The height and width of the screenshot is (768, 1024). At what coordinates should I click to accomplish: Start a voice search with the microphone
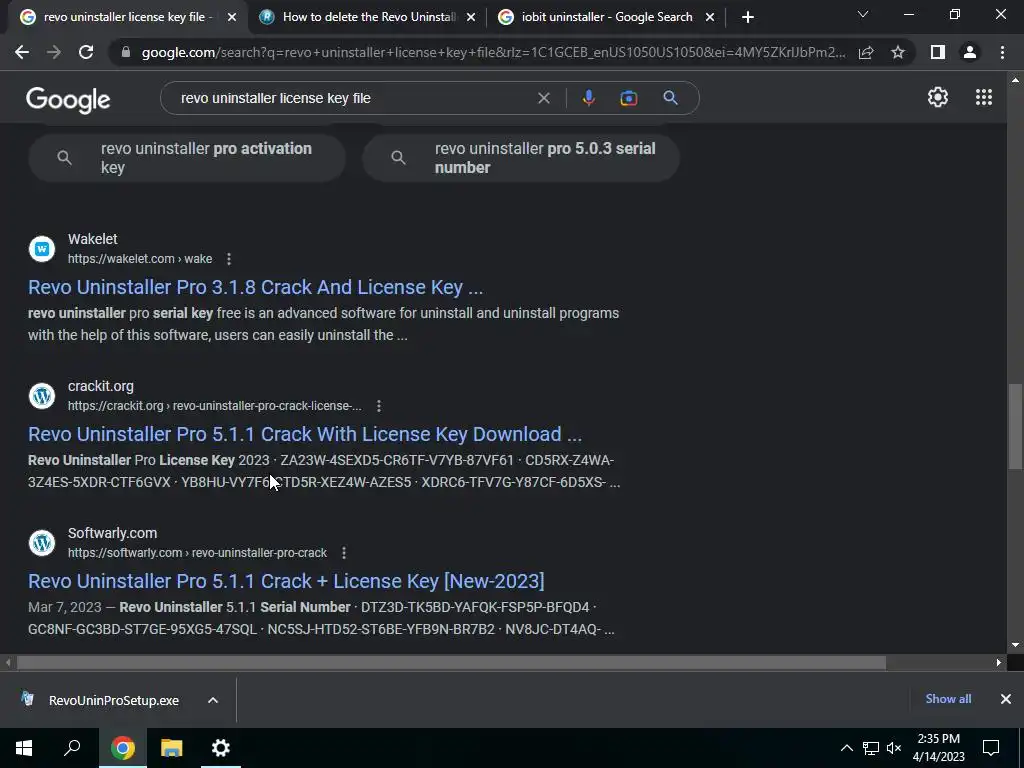pos(588,98)
